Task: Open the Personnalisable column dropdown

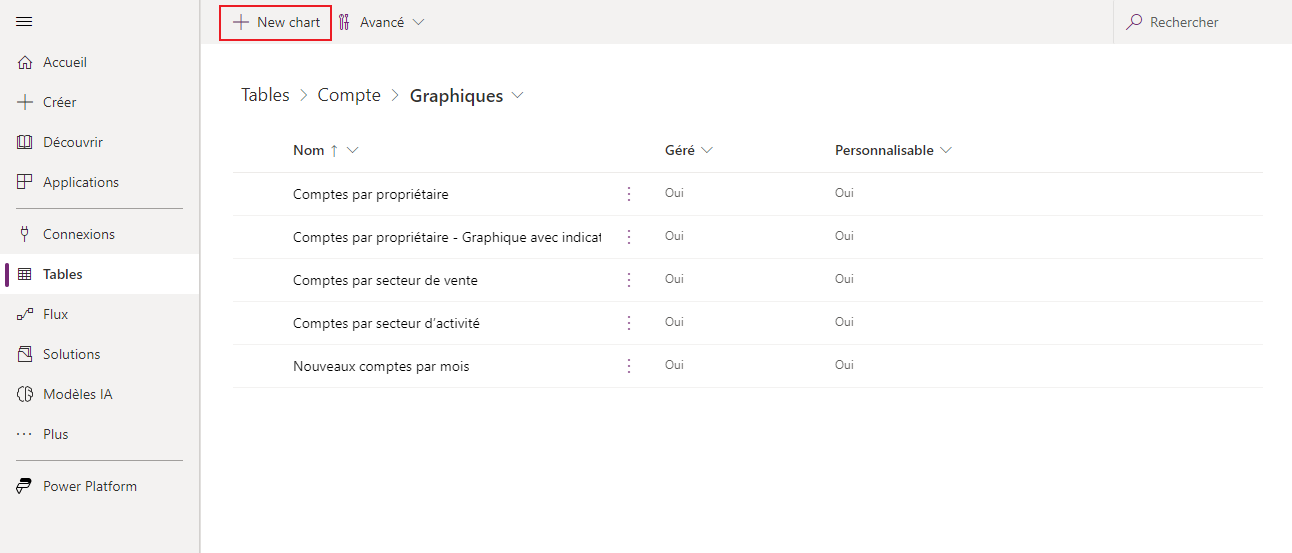Action: pyautogui.click(x=946, y=150)
